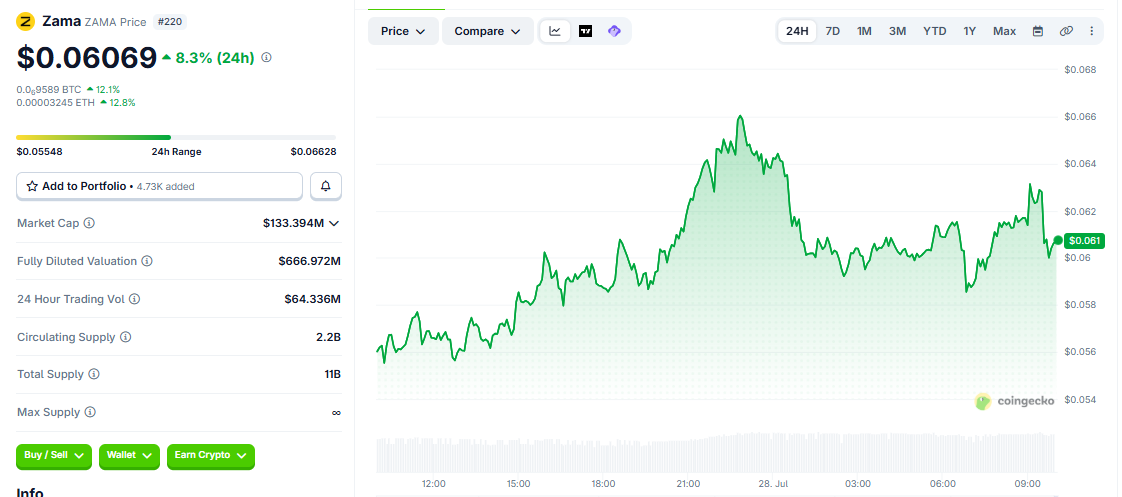
Task: Click the purple diamond chart icon
Action: (614, 31)
